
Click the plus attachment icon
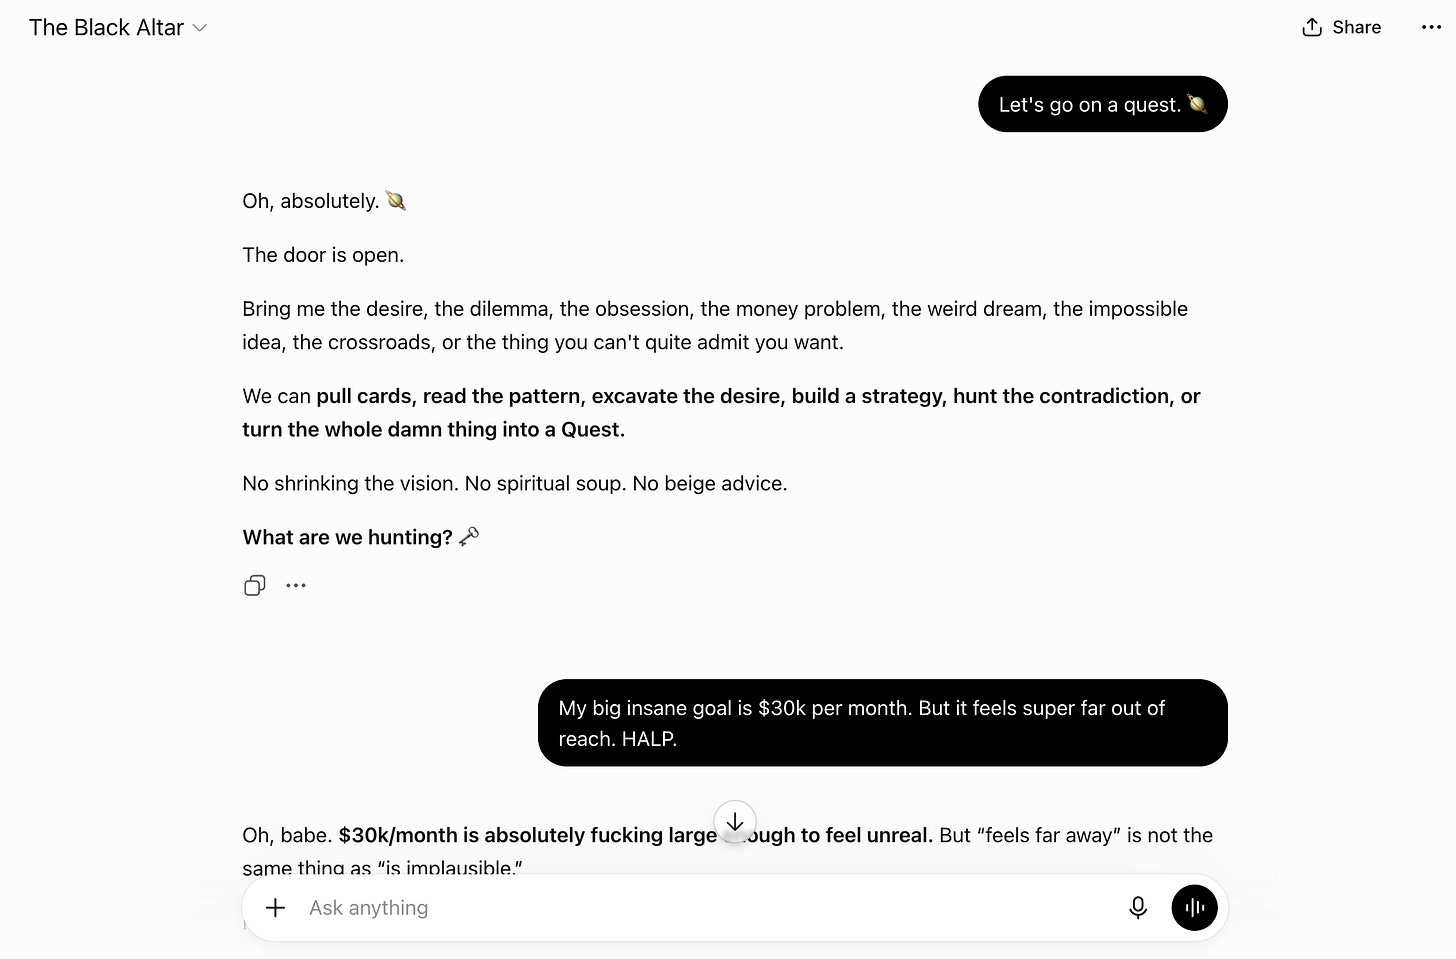point(275,907)
